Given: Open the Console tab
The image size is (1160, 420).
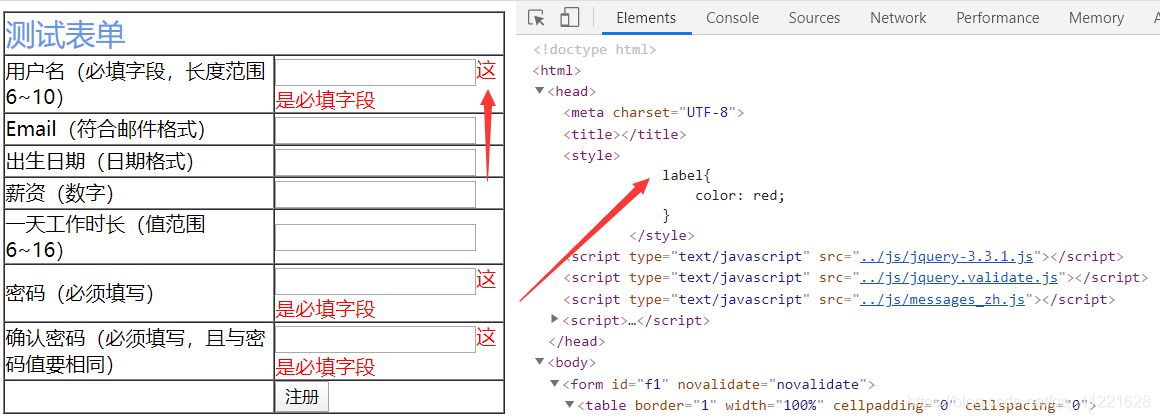Looking at the screenshot, I should pyautogui.click(x=732, y=18).
